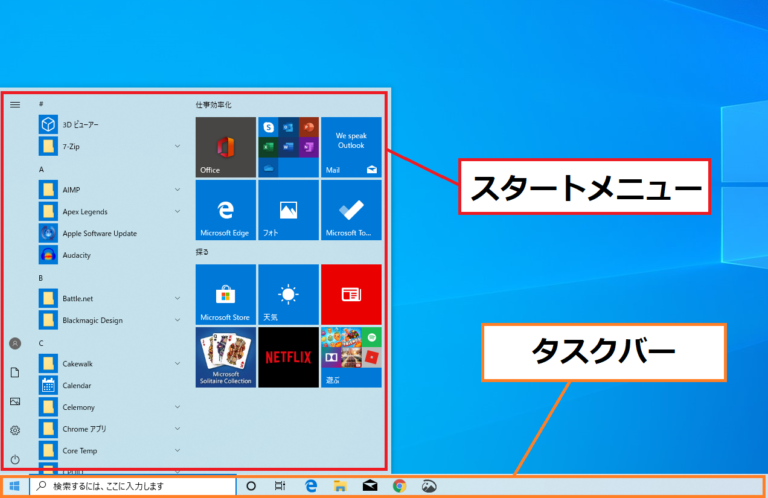Expand the Battle.net folder chevron
The height and width of the screenshot is (498, 768).
(177, 298)
